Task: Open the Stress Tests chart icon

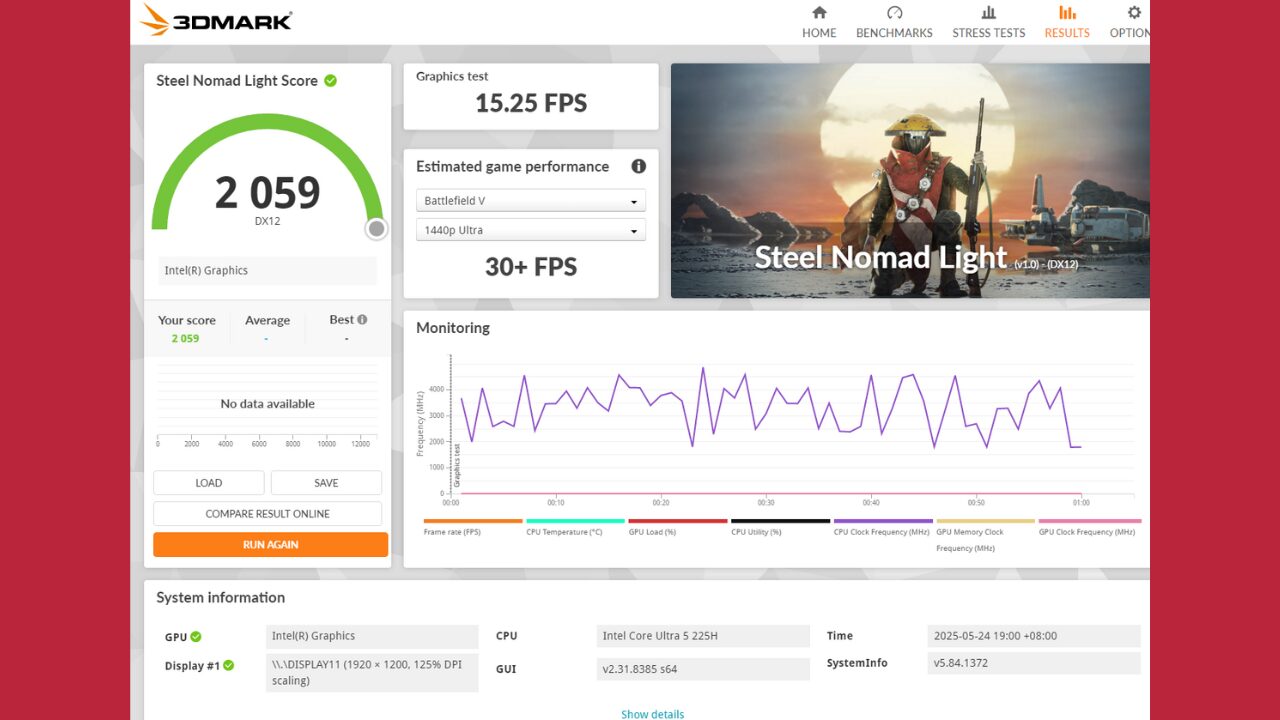Action: 988,13
